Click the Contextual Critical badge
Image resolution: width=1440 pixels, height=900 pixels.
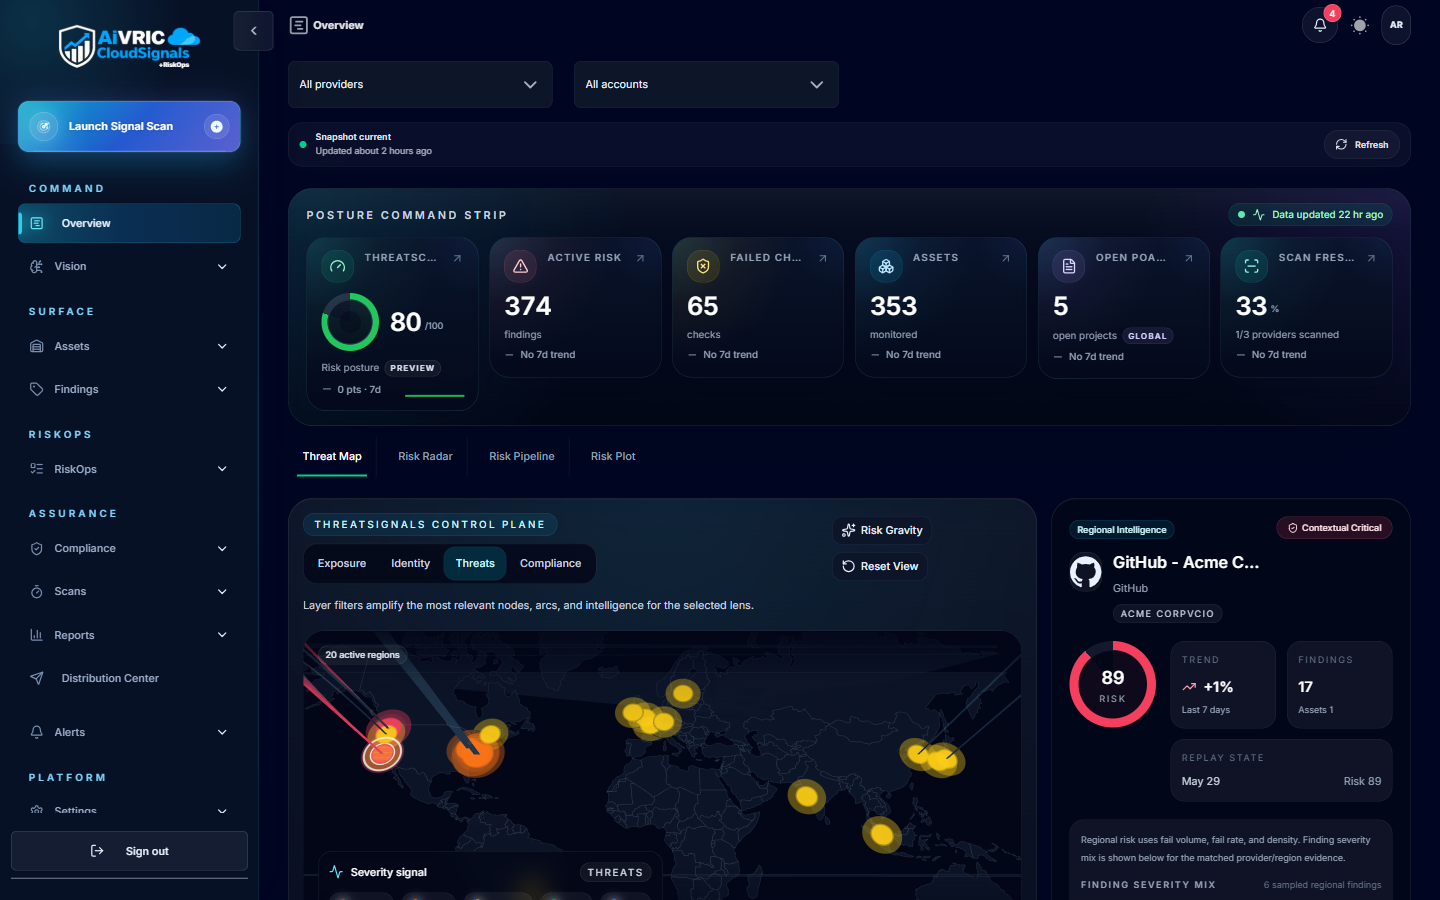click(x=1334, y=528)
